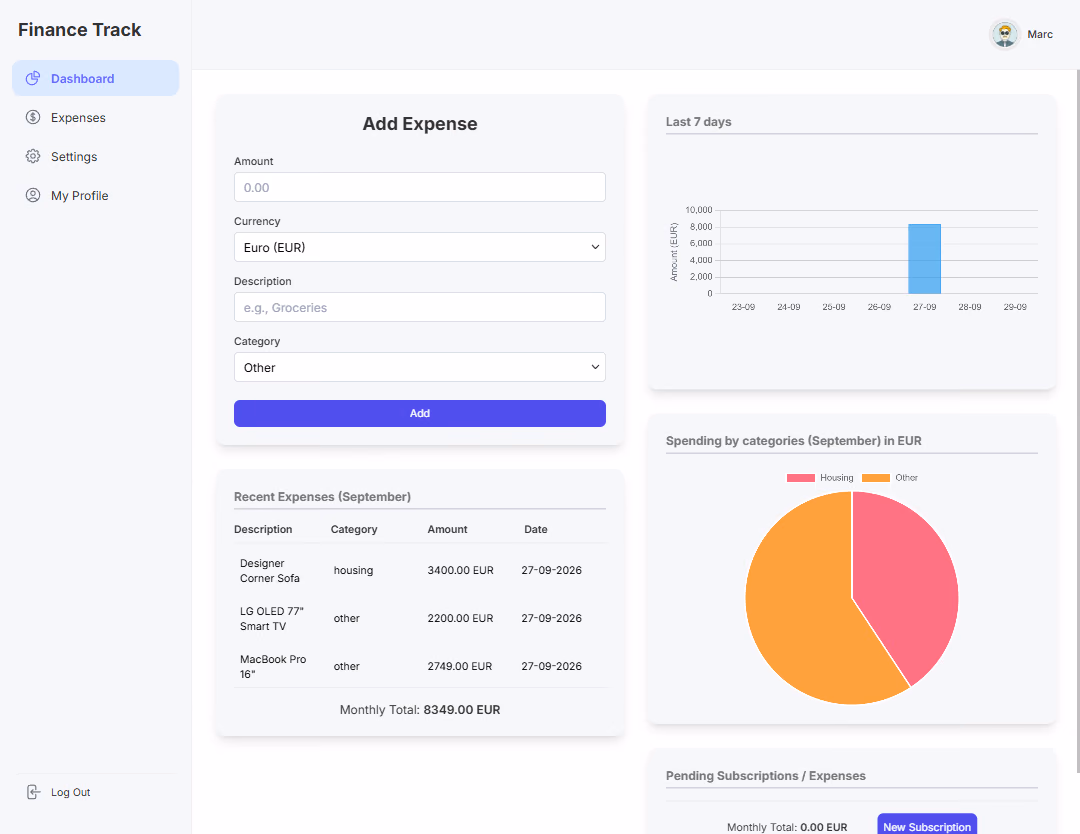
Task: Click the Pending Subscriptions / Expenses heading
Action: click(x=765, y=776)
